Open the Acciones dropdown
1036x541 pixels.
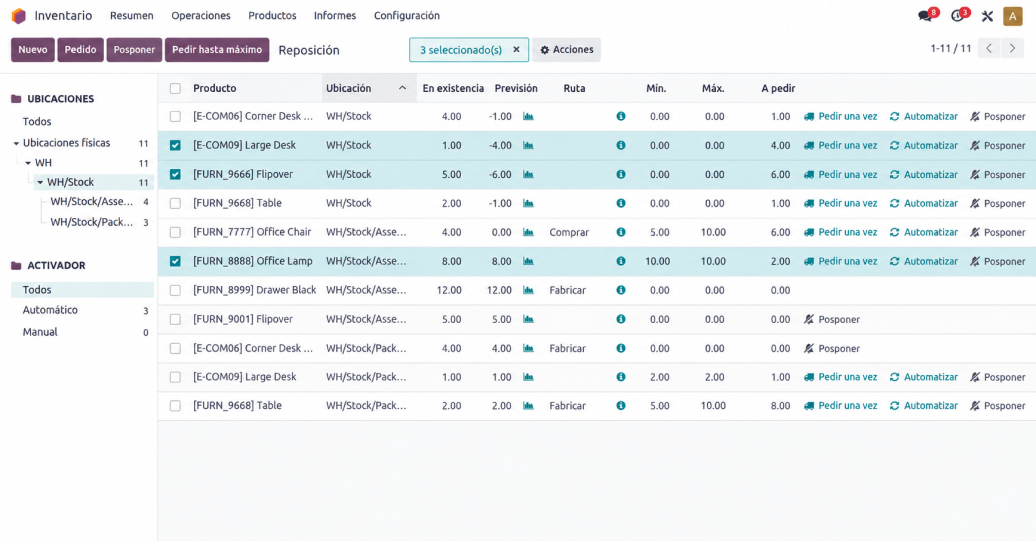(x=566, y=50)
